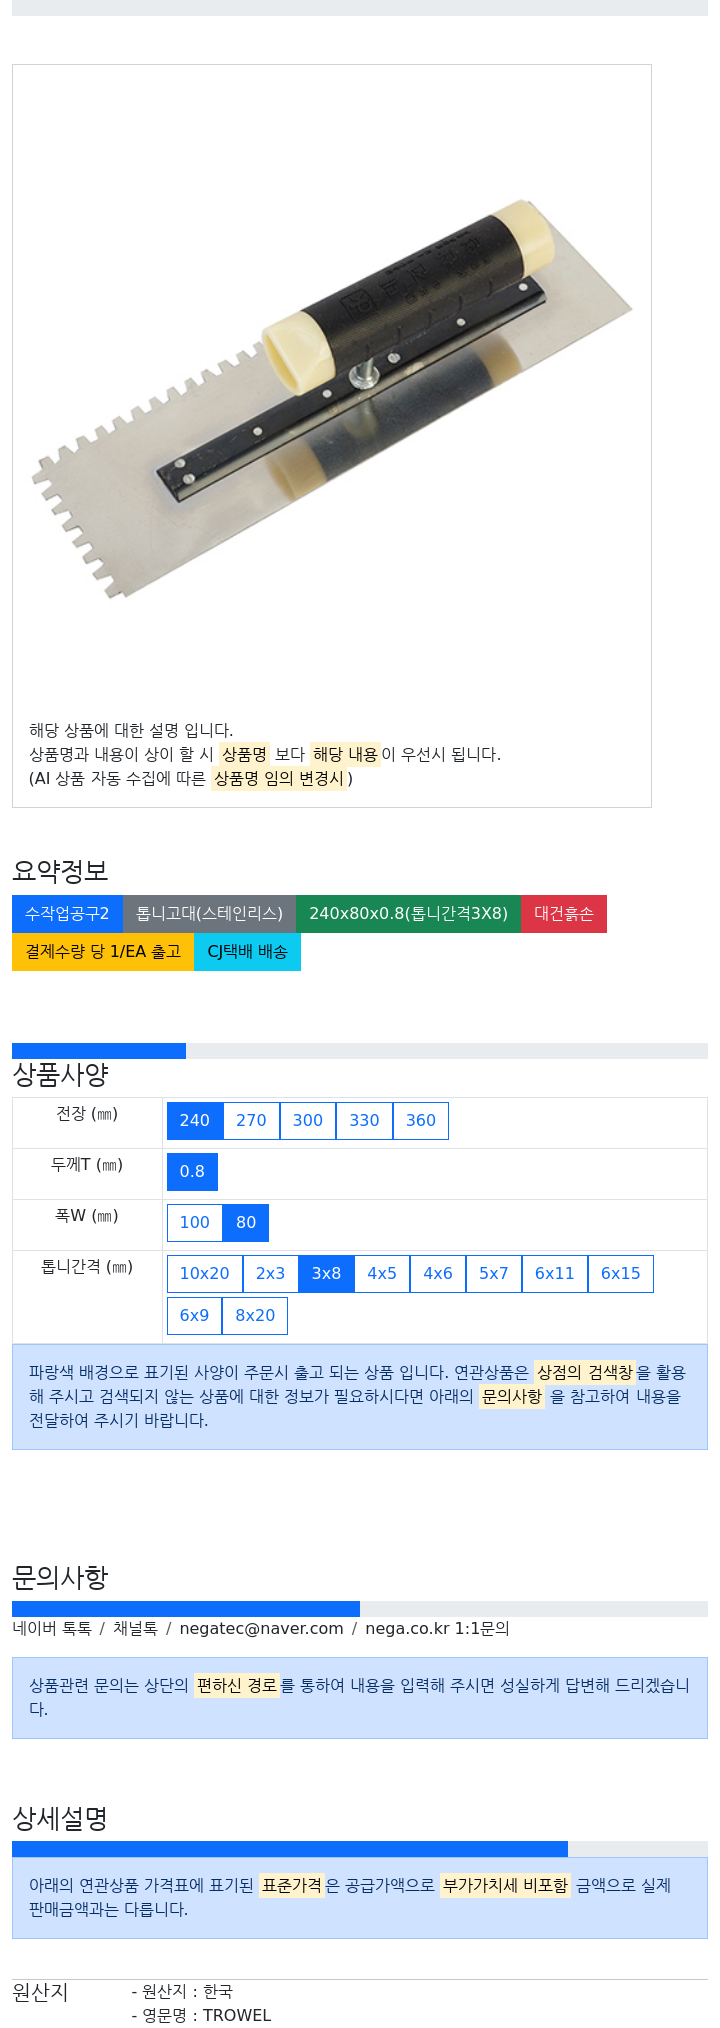Click the 대건흙손 brand tag
720x2028 pixels.
[x=564, y=914]
